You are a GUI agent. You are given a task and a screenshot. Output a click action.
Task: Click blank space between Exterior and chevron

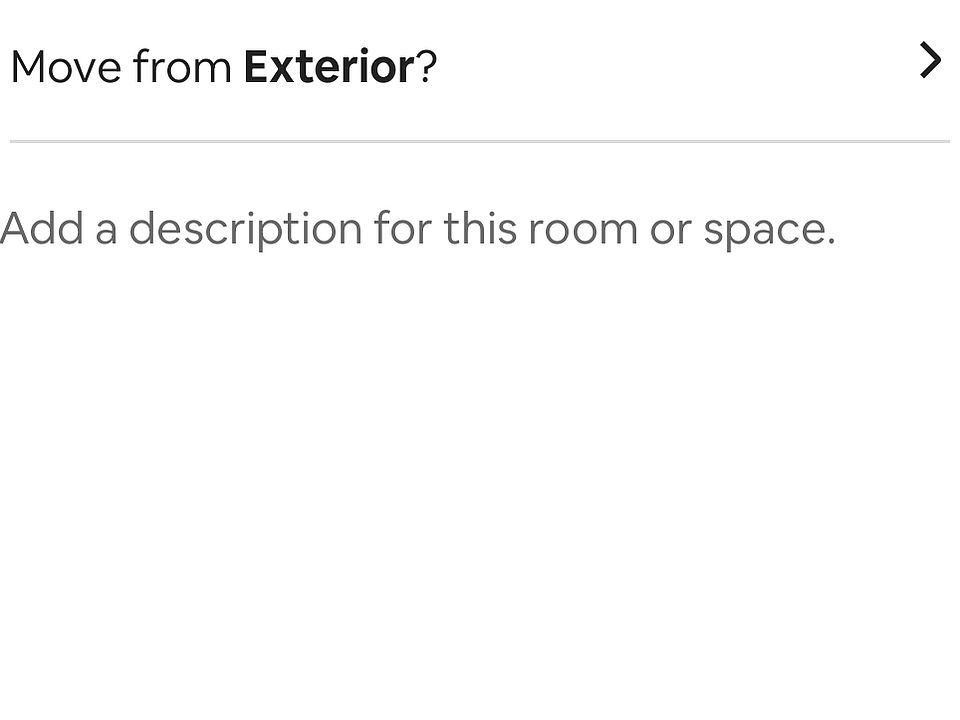click(x=678, y=66)
